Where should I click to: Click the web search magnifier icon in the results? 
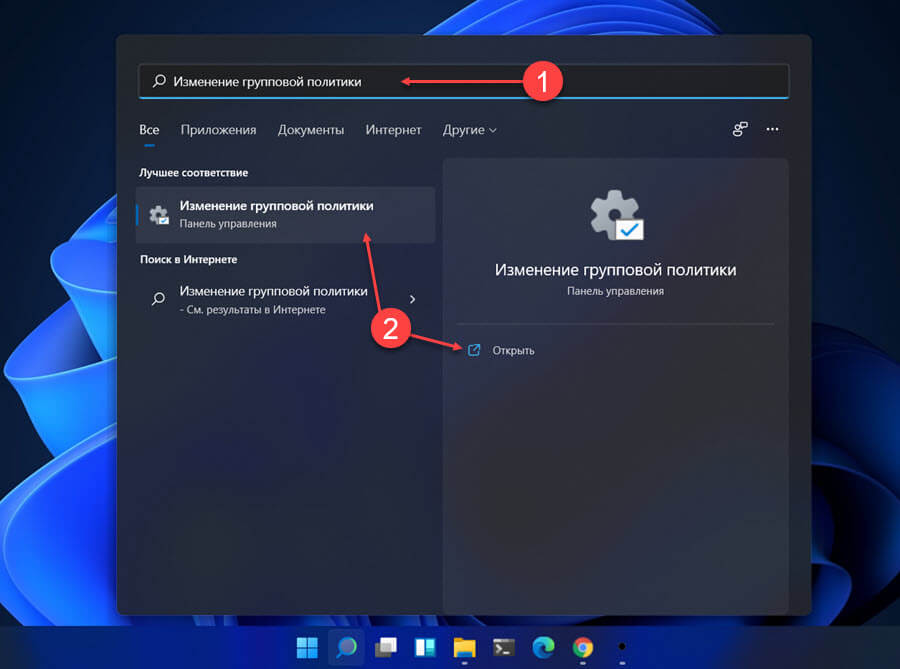pyautogui.click(x=158, y=298)
